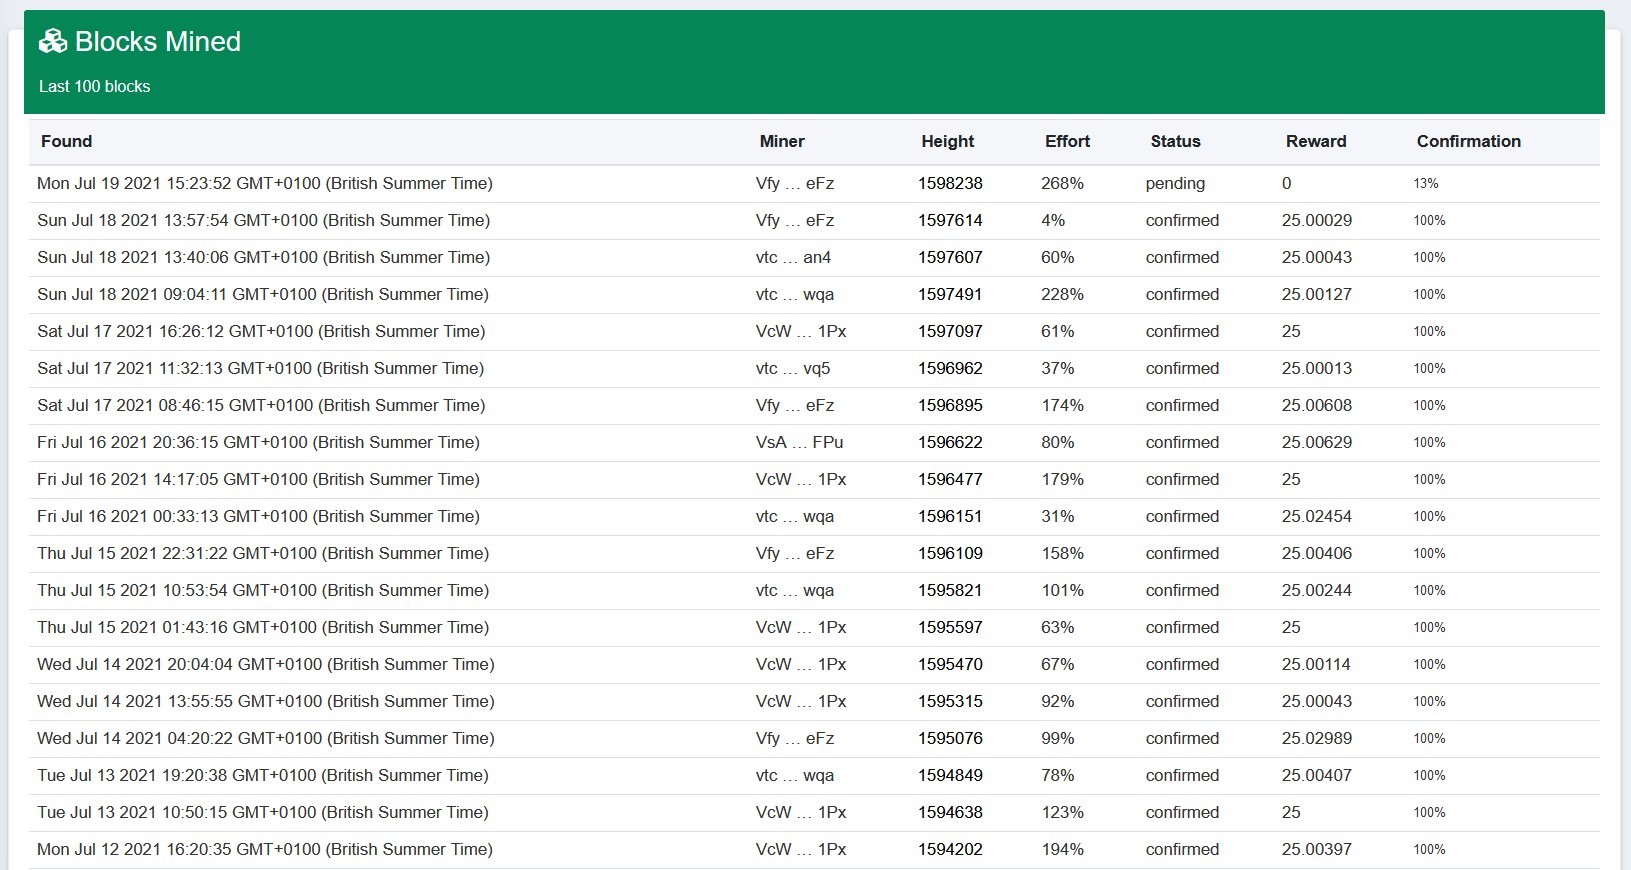Image resolution: width=1631 pixels, height=870 pixels.
Task: Open block height 1597607
Action: click(950, 257)
